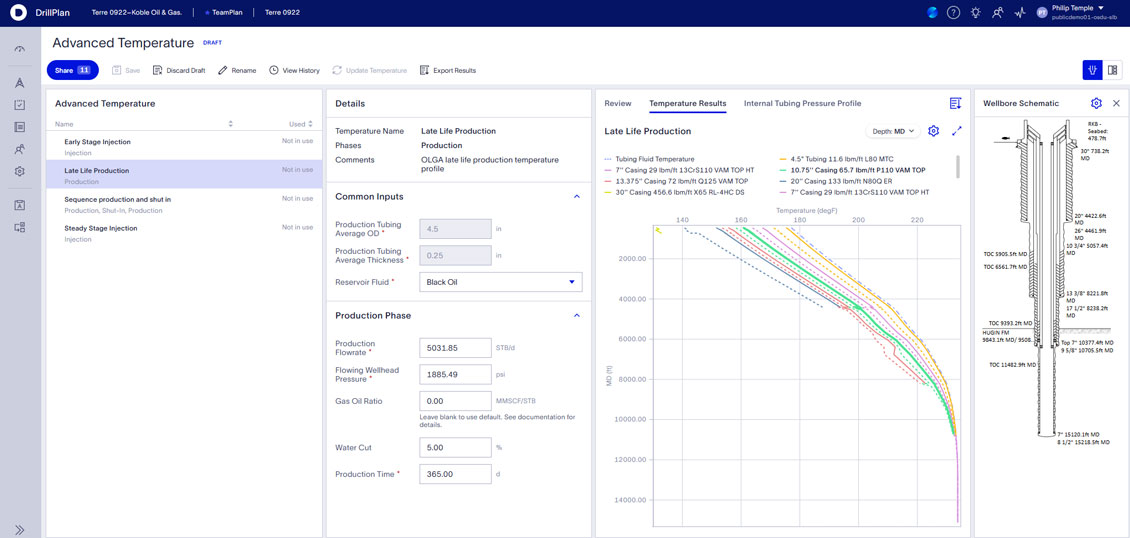Toggle the 20" Casing 133 lbm/ft legend series
Screen dimensions: 1130x538
point(837,181)
